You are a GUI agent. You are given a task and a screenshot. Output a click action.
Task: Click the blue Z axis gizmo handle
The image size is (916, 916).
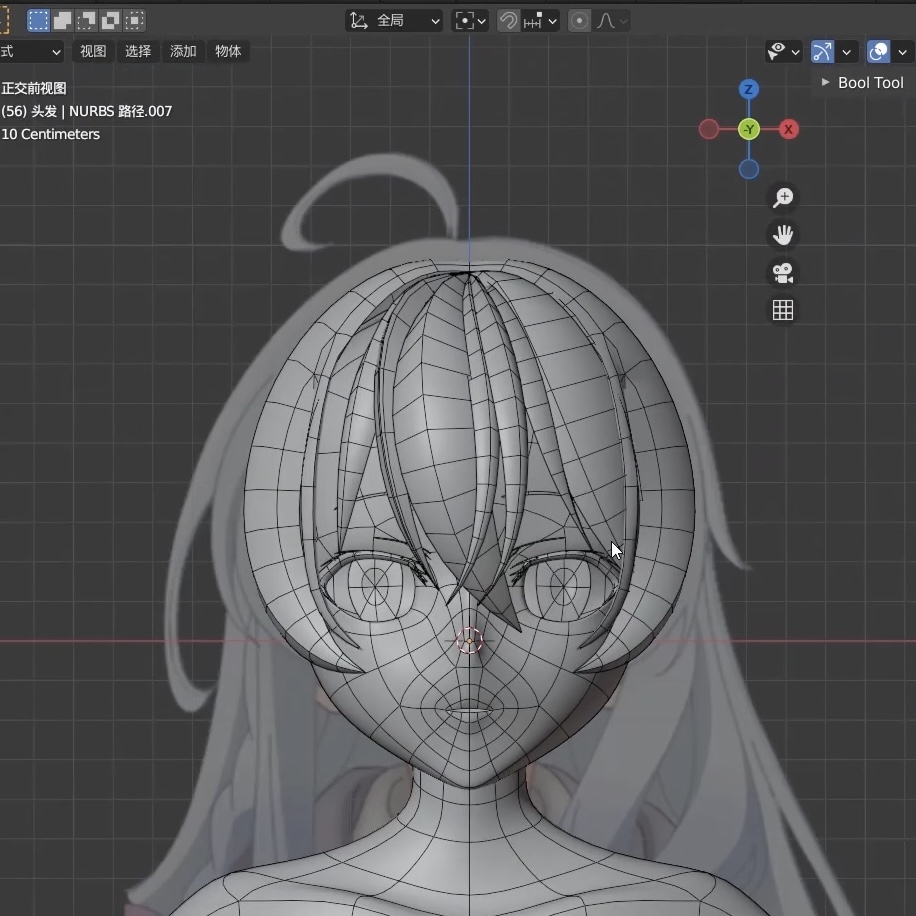pos(749,89)
